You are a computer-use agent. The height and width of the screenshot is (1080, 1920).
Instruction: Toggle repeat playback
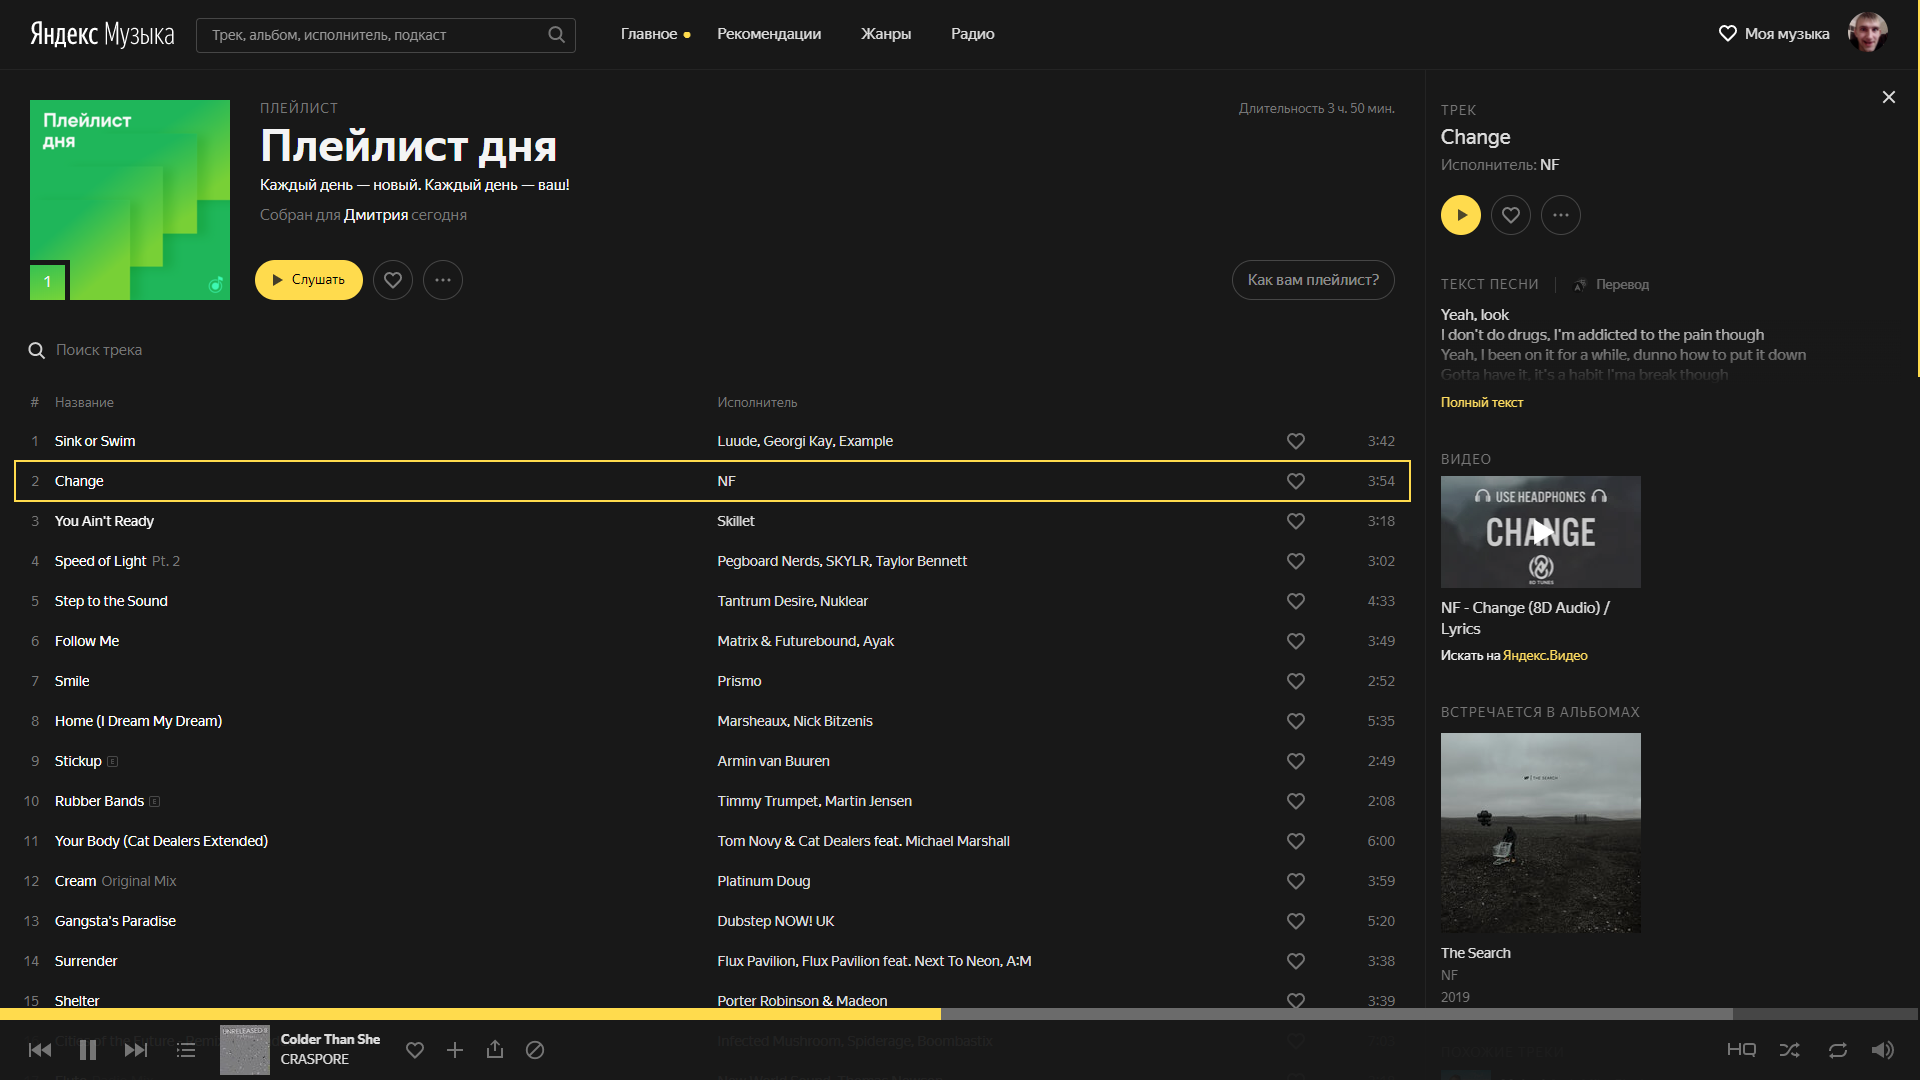coord(1838,1050)
